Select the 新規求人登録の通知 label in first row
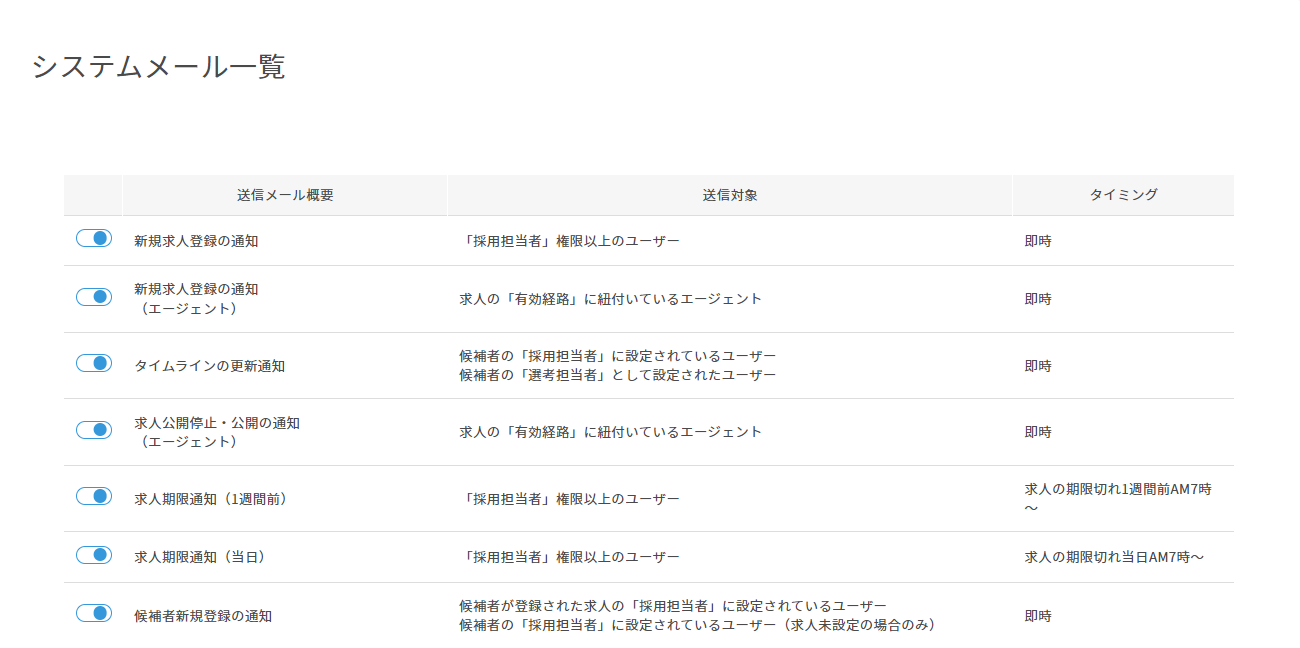 coord(196,241)
